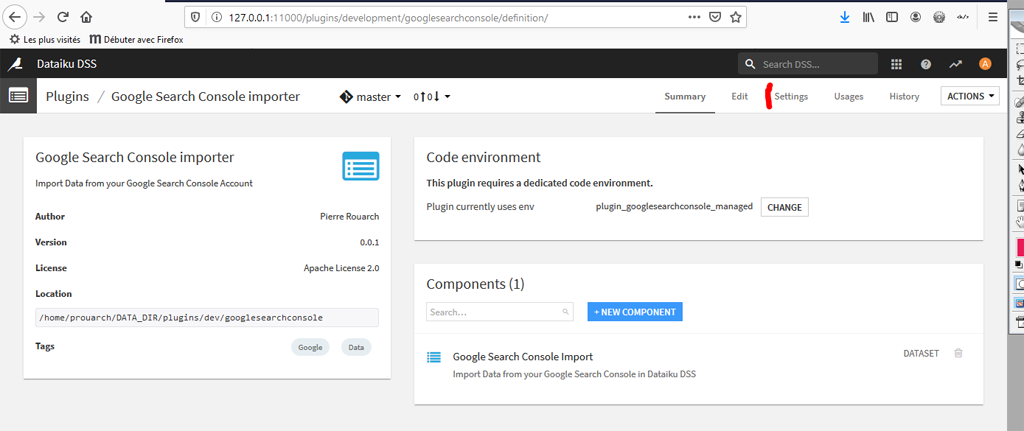Go to the Usages tab
The width and height of the screenshot is (1024, 431).
point(848,97)
